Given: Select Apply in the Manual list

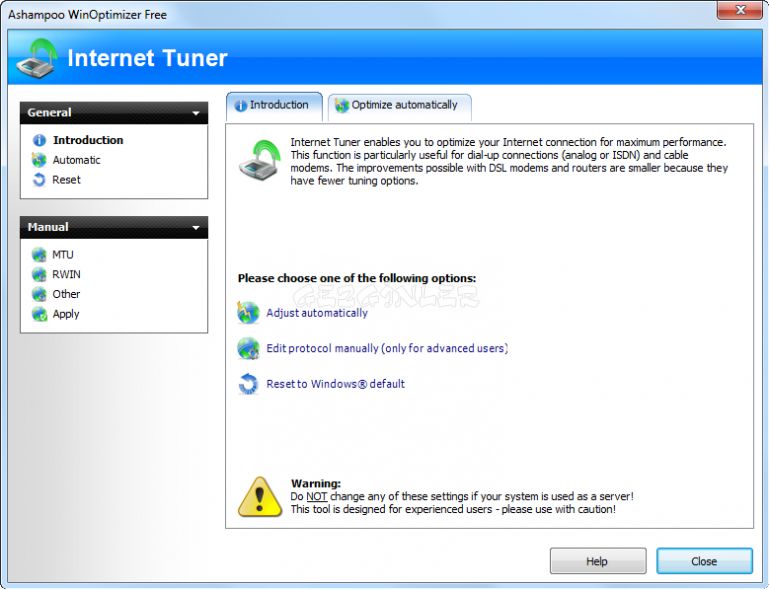Looking at the screenshot, I should tap(66, 314).
